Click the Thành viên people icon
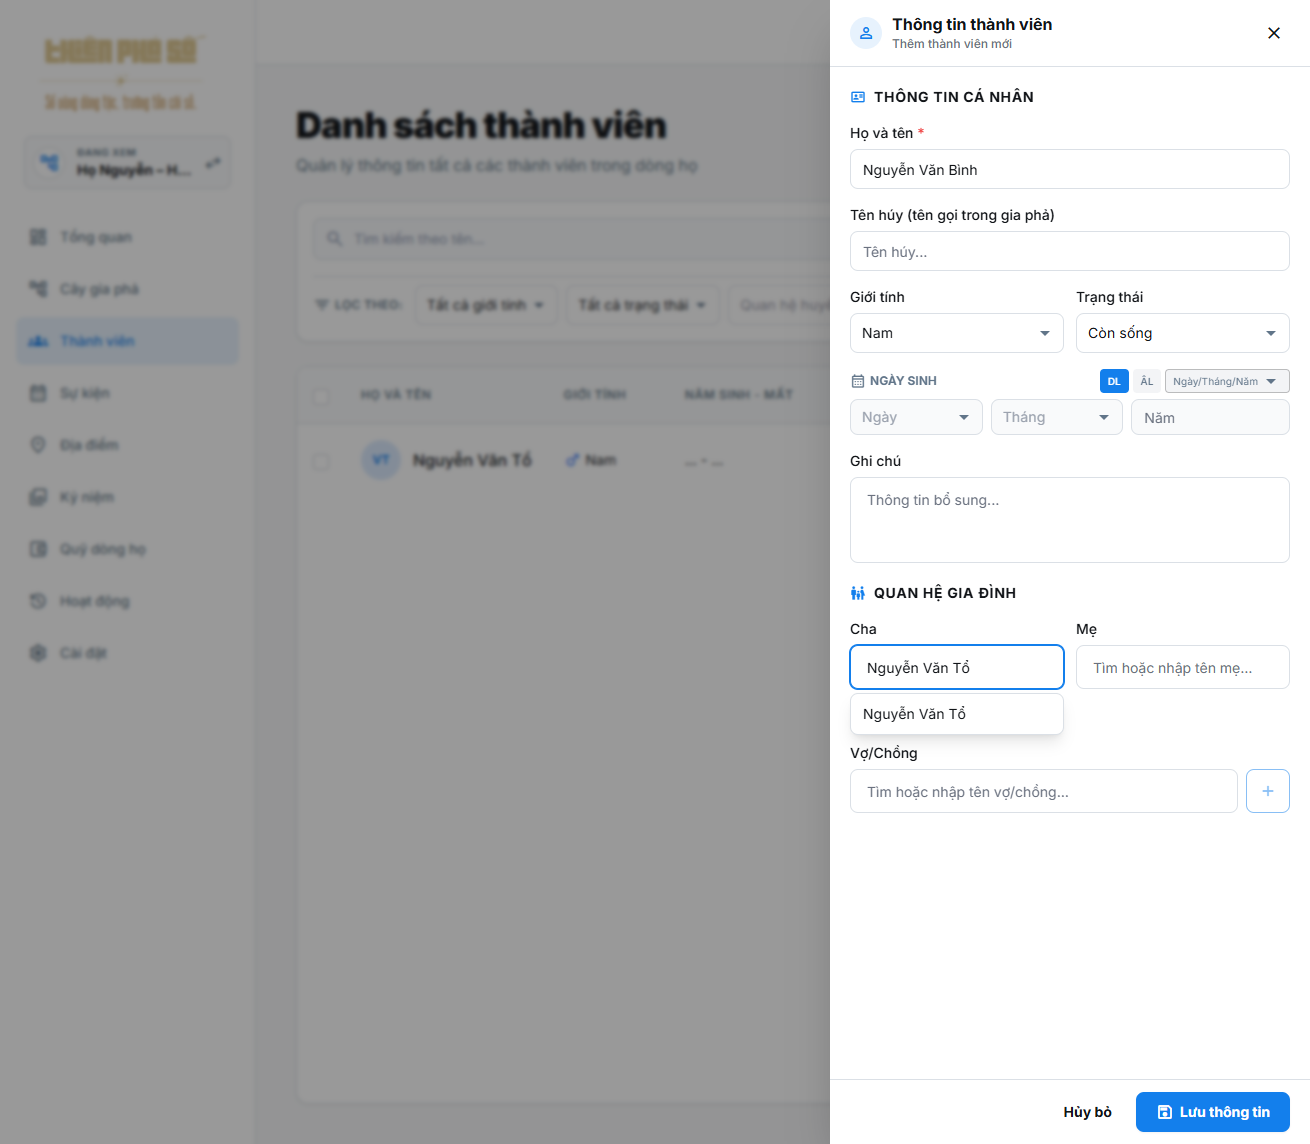This screenshot has height=1144, width=1310. click(x=38, y=341)
